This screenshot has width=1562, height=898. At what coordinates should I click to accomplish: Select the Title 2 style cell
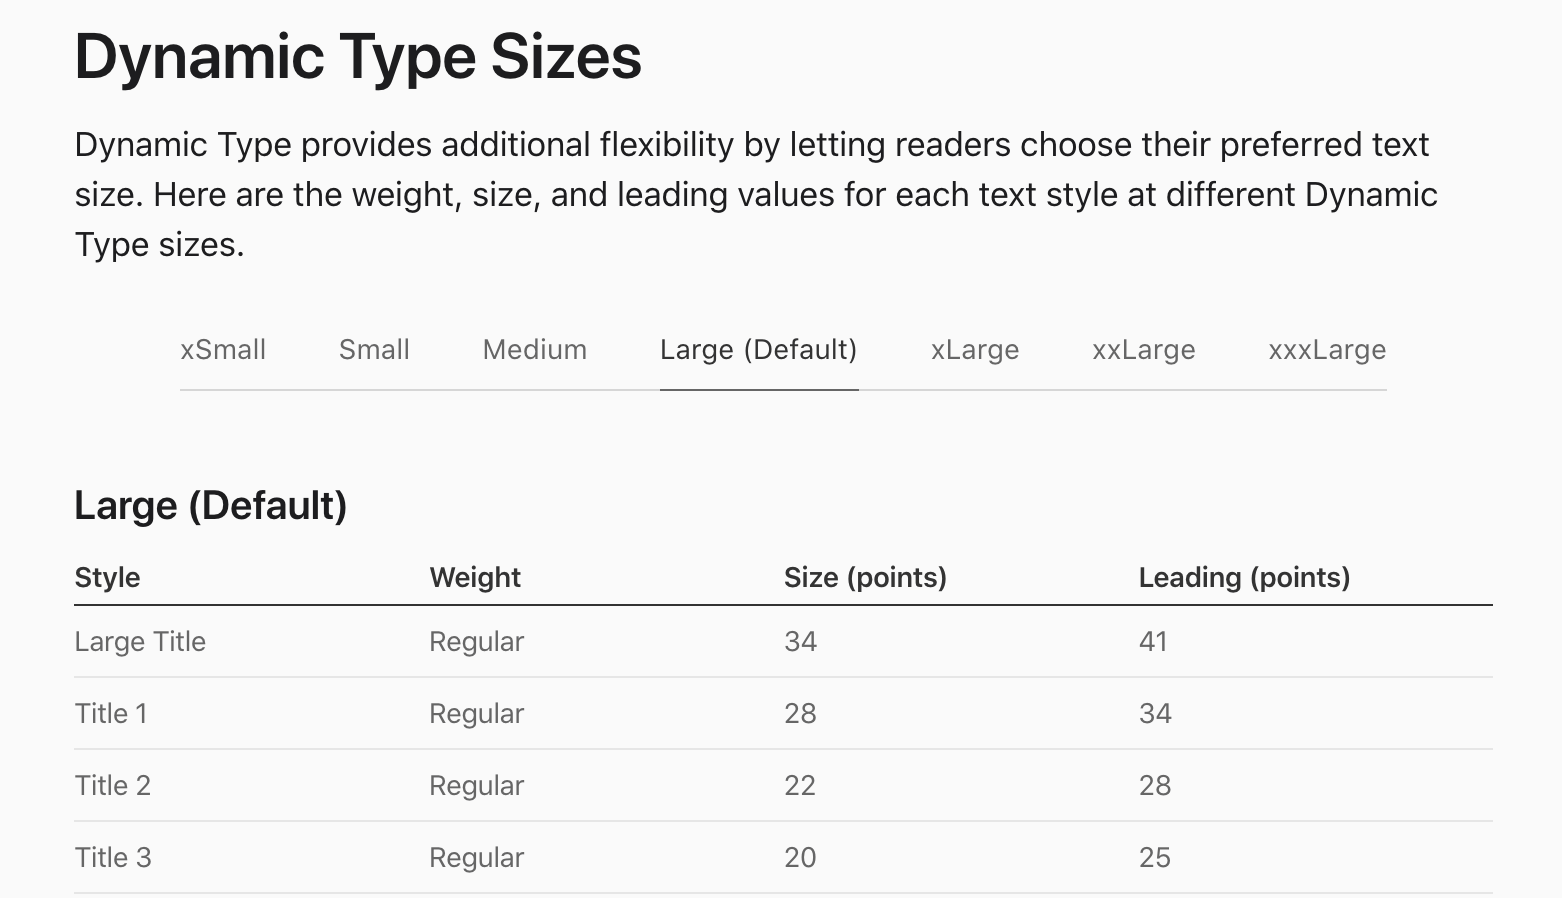[112, 786]
